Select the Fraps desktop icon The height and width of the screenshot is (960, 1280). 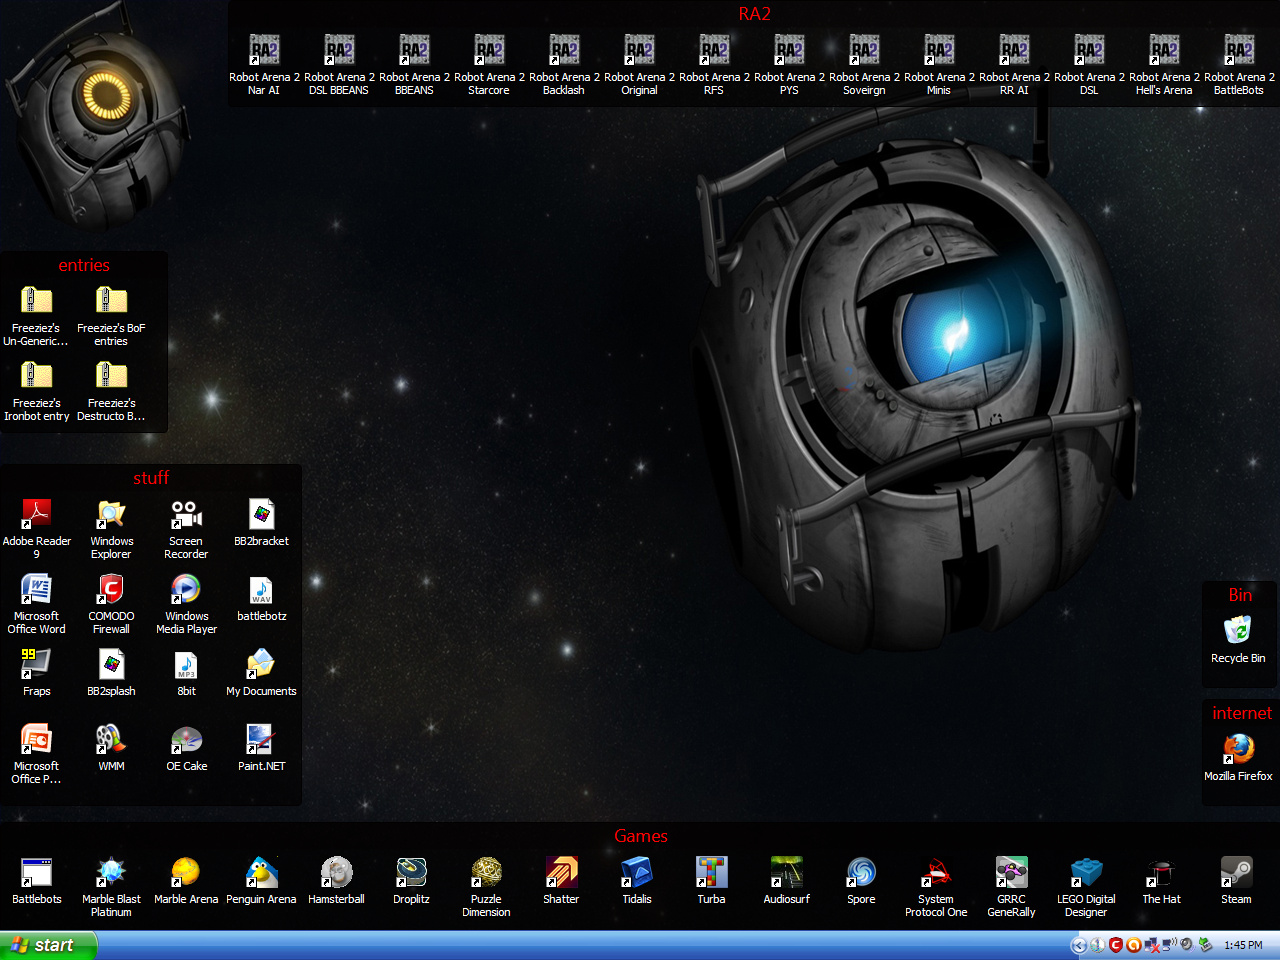tap(37, 664)
